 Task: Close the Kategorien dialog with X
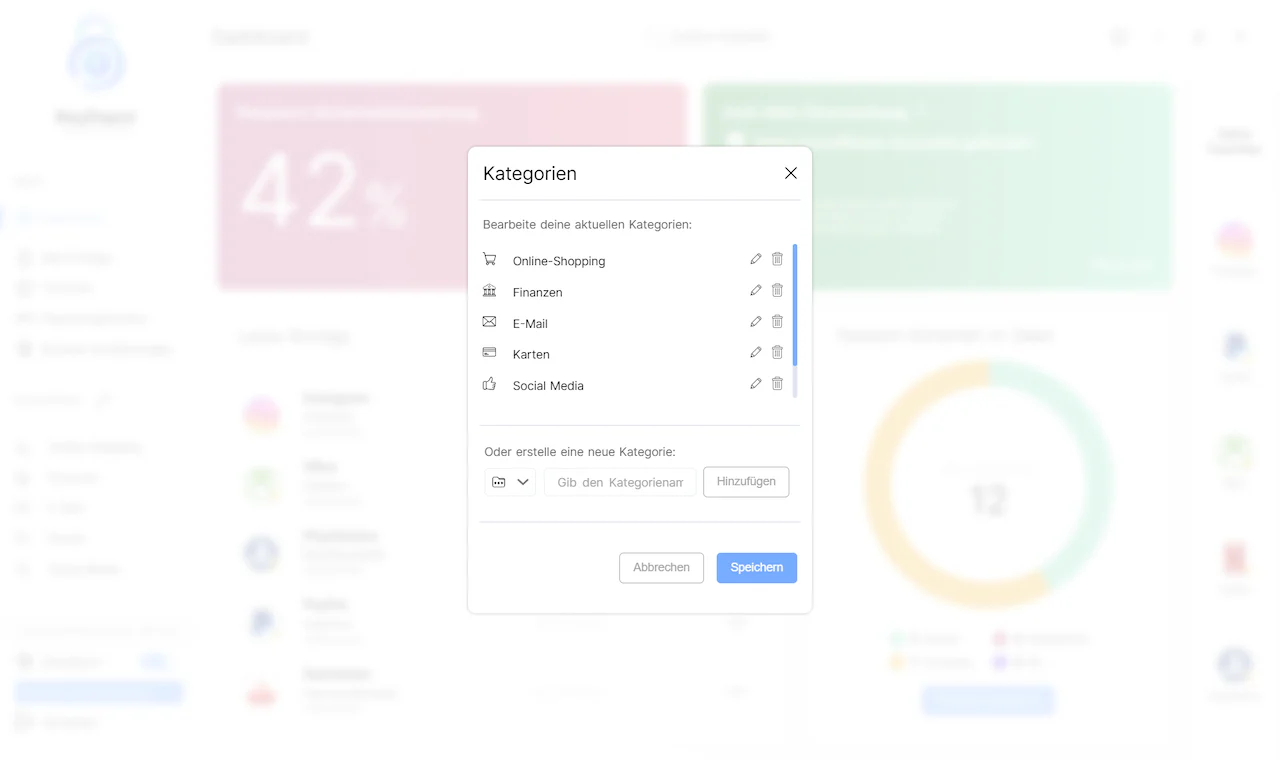791,173
